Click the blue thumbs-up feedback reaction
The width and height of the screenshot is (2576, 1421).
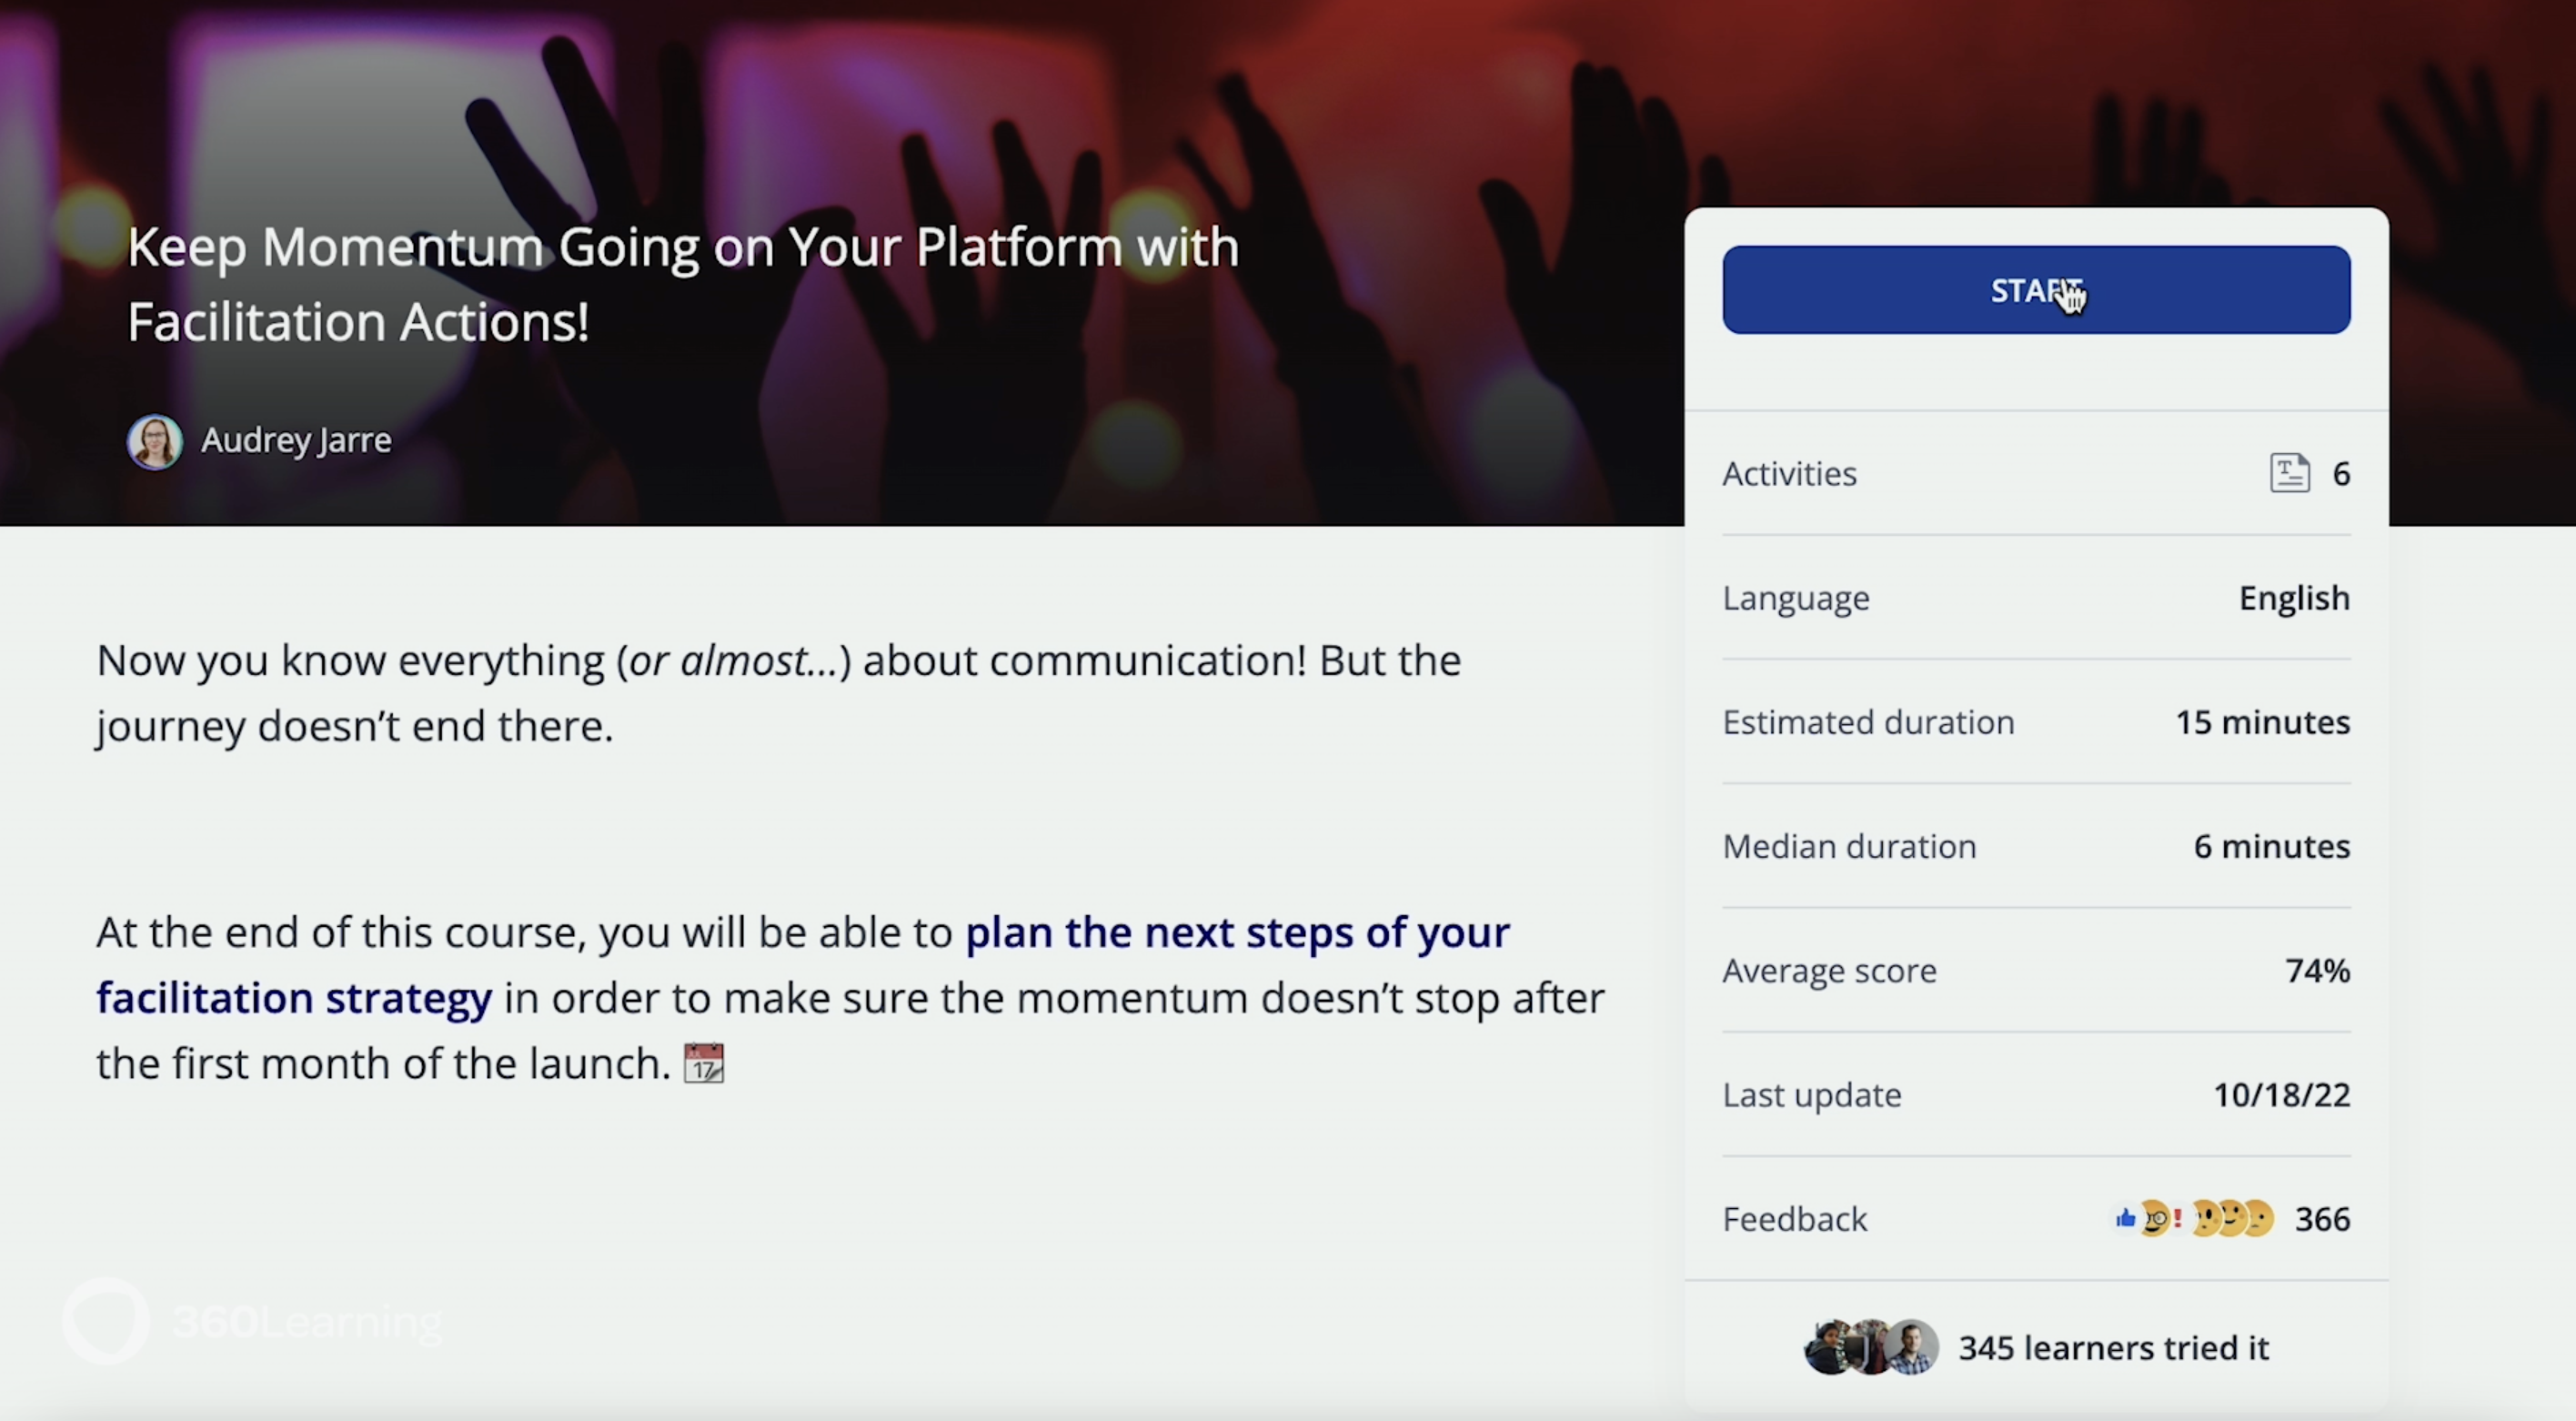coord(2125,1218)
